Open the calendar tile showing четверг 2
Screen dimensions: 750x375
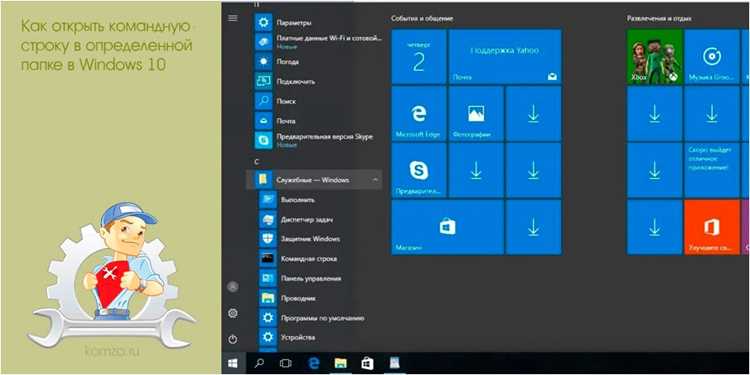pyautogui.click(x=419, y=56)
